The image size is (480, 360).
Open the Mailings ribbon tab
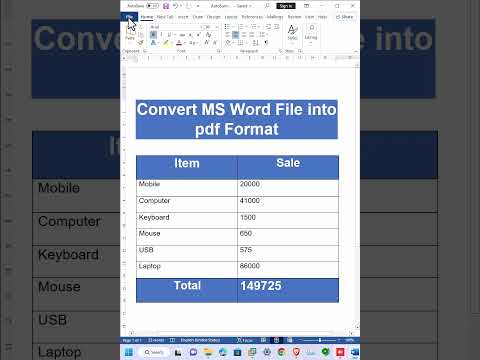tap(274, 17)
